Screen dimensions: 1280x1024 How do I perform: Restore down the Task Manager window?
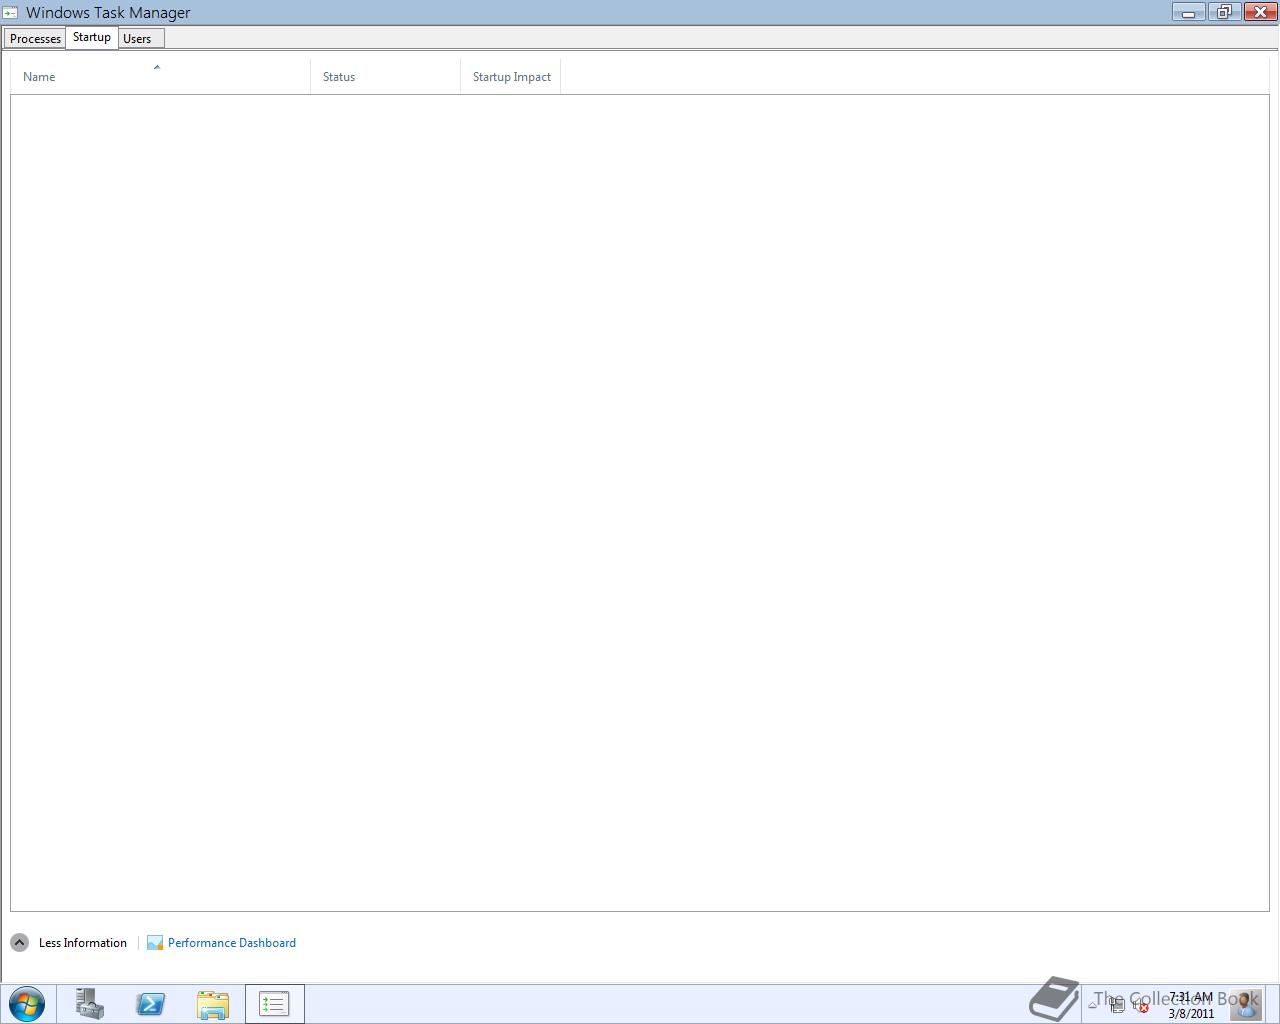[1223, 12]
